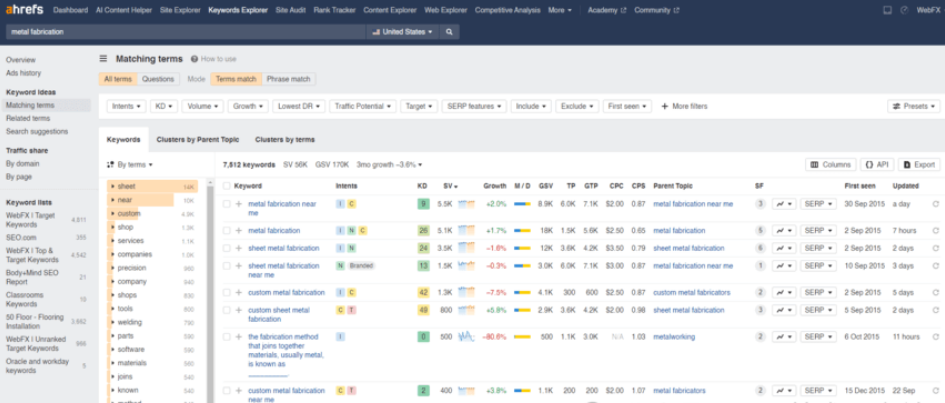
Task: Click the SF count badge showing 6
Action: (761, 248)
